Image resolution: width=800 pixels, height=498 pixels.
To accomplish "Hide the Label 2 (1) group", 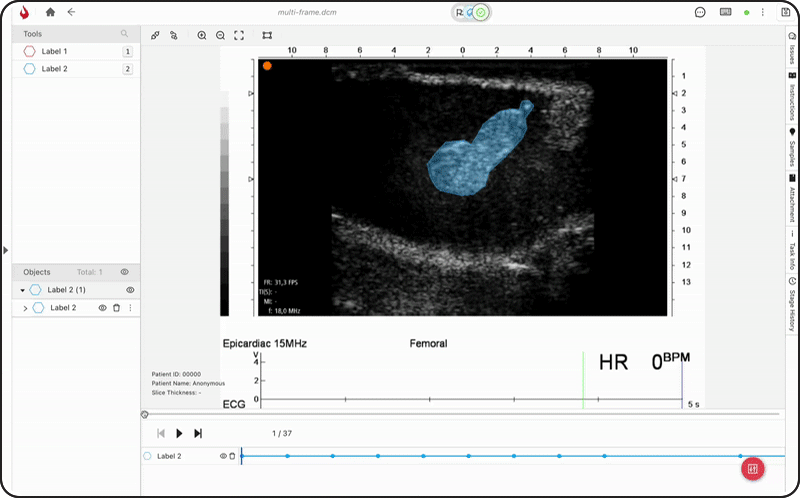I will pyautogui.click(x=130, y=290).
